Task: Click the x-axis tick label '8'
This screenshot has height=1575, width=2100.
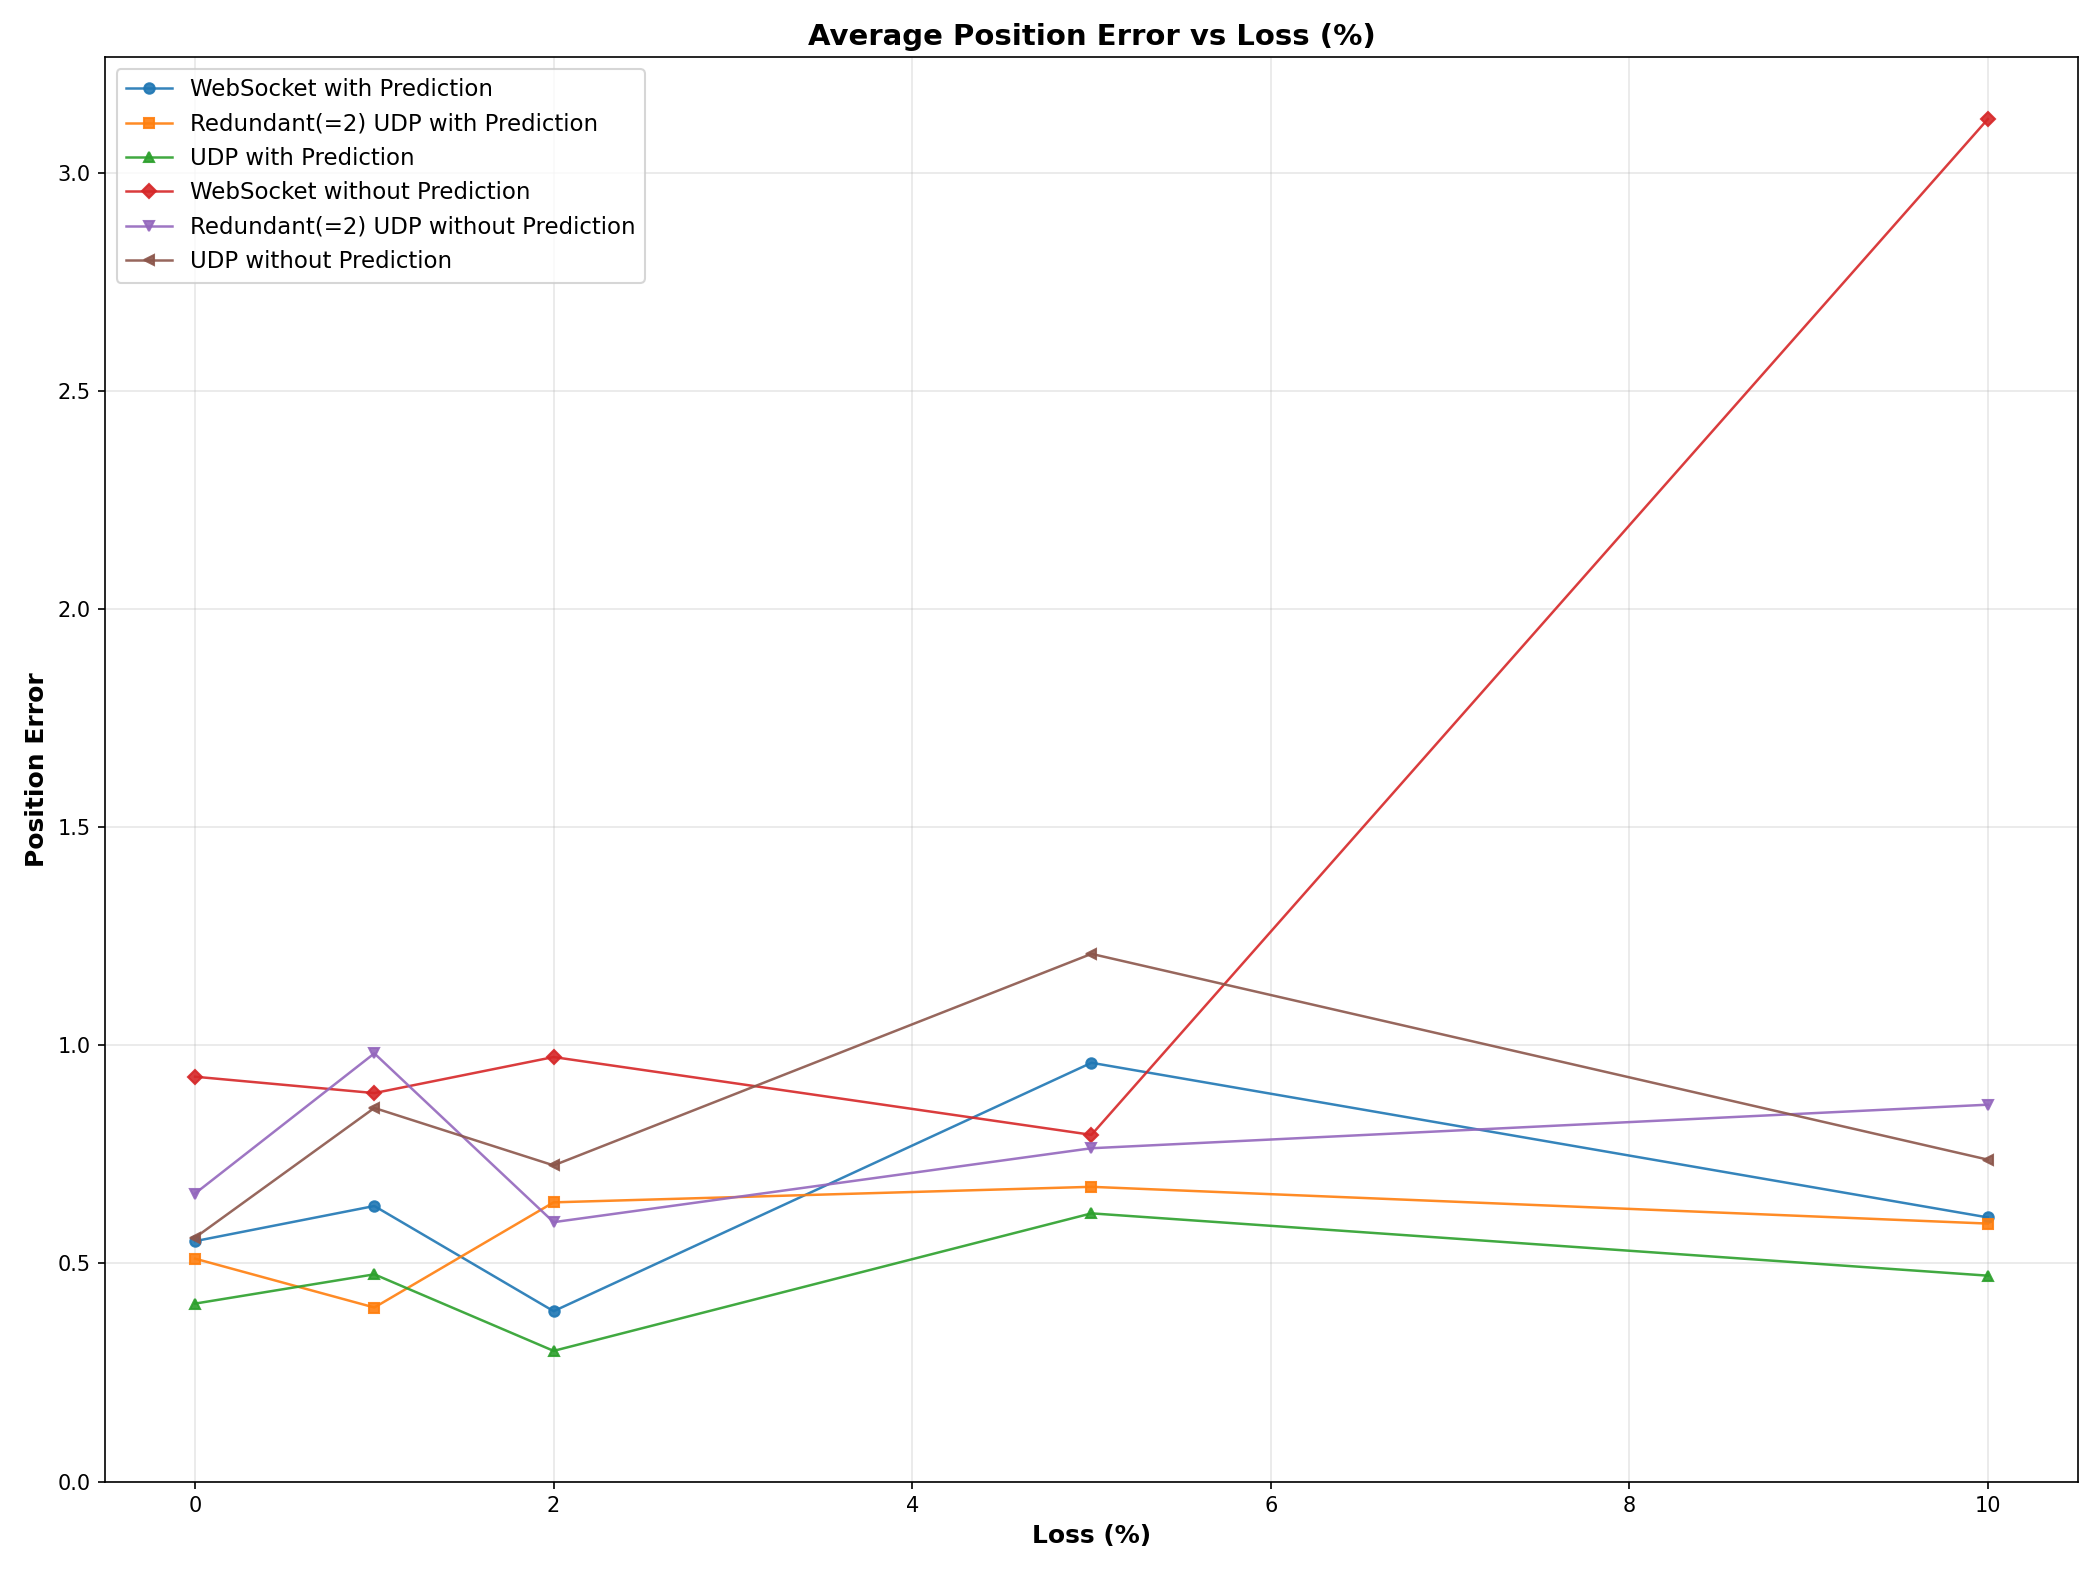Action: click(x=1629, y=1505)
